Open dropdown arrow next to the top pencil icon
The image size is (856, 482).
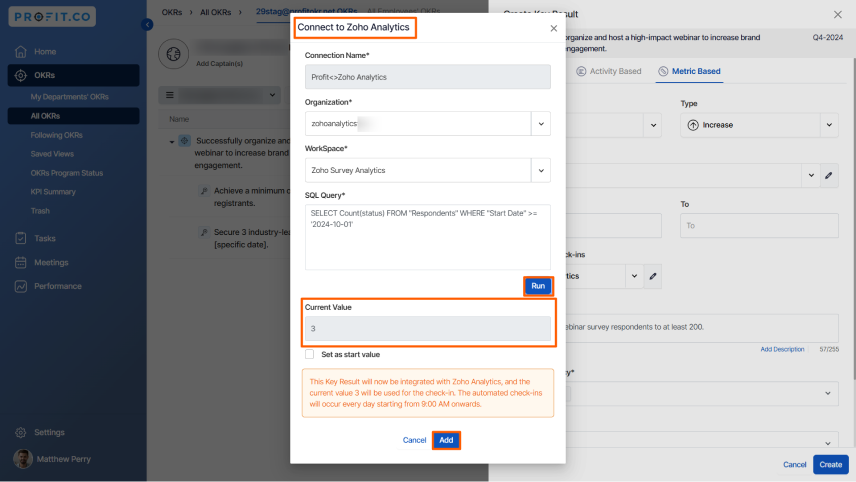coord(811,176)
